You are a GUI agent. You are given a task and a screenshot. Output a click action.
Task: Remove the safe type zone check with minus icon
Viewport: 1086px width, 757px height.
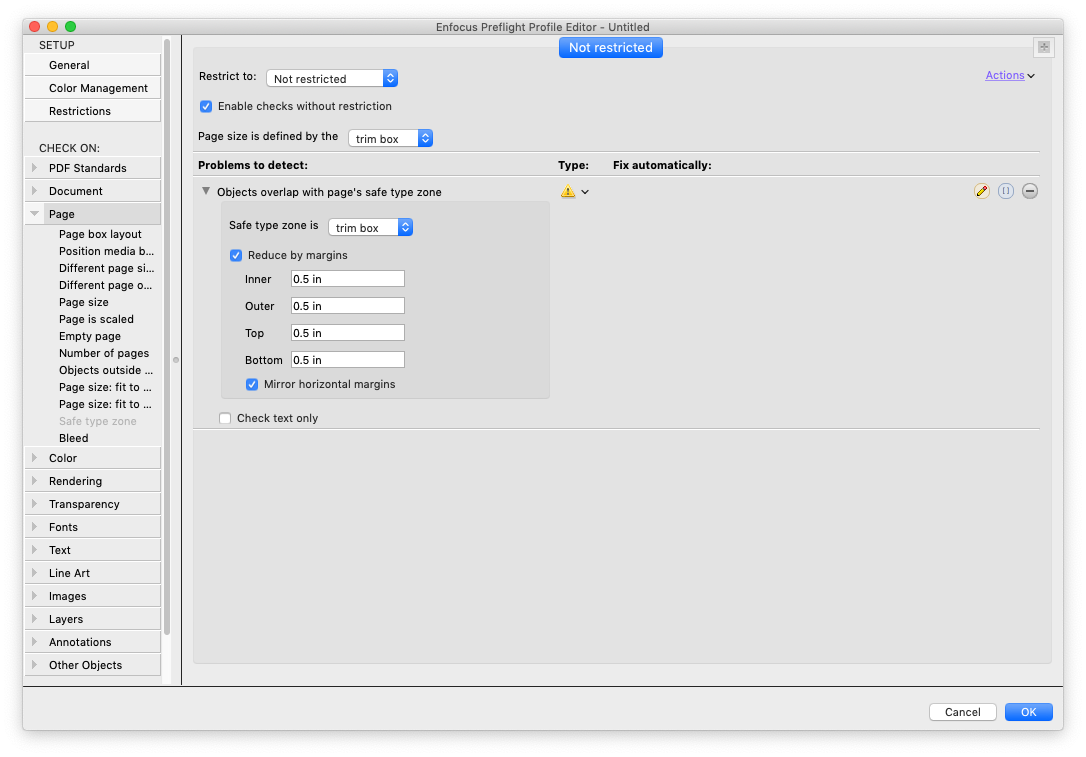coord(1029,191)
